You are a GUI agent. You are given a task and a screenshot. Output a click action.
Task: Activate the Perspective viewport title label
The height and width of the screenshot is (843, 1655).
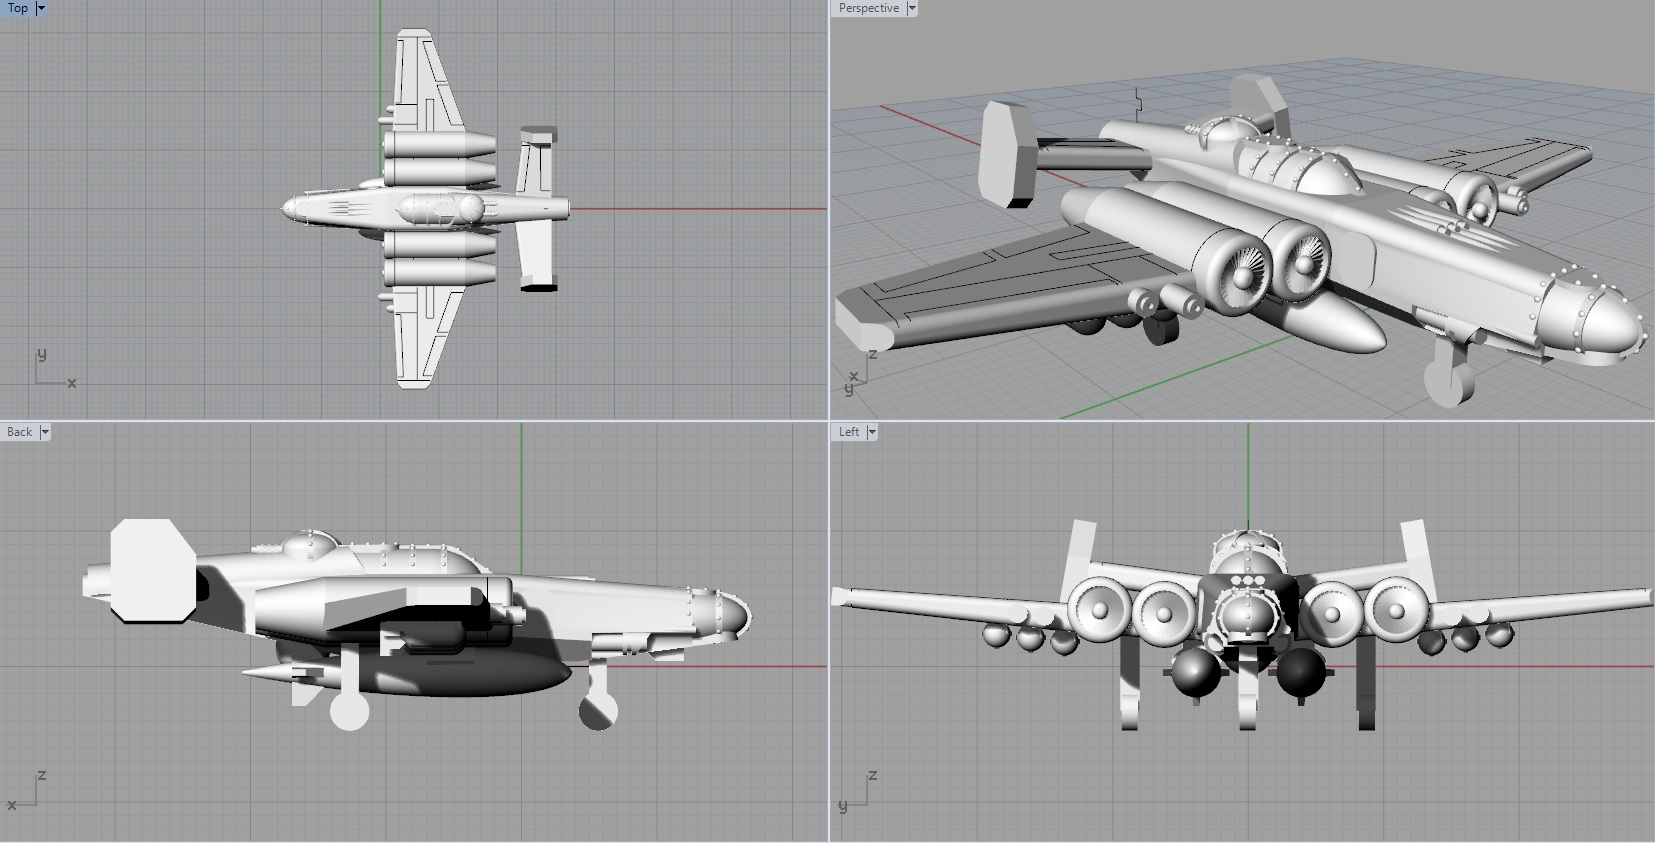868,8
